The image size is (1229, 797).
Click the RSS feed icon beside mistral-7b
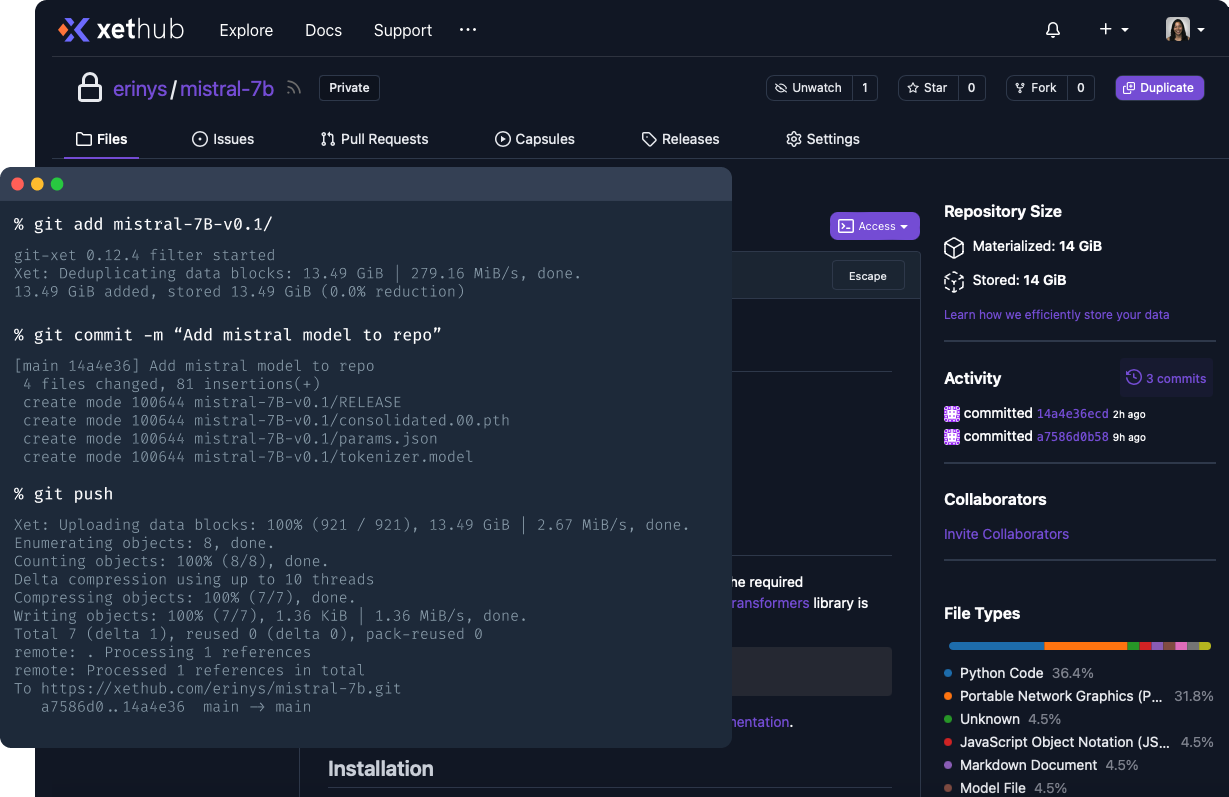[294, 88]
